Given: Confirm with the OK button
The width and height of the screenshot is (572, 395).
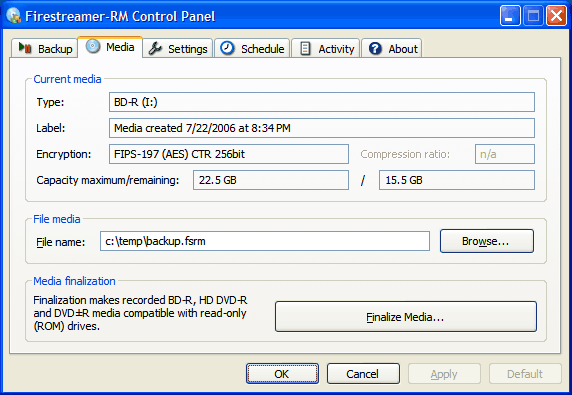Looking at the screenshot, I should point(282,373).
